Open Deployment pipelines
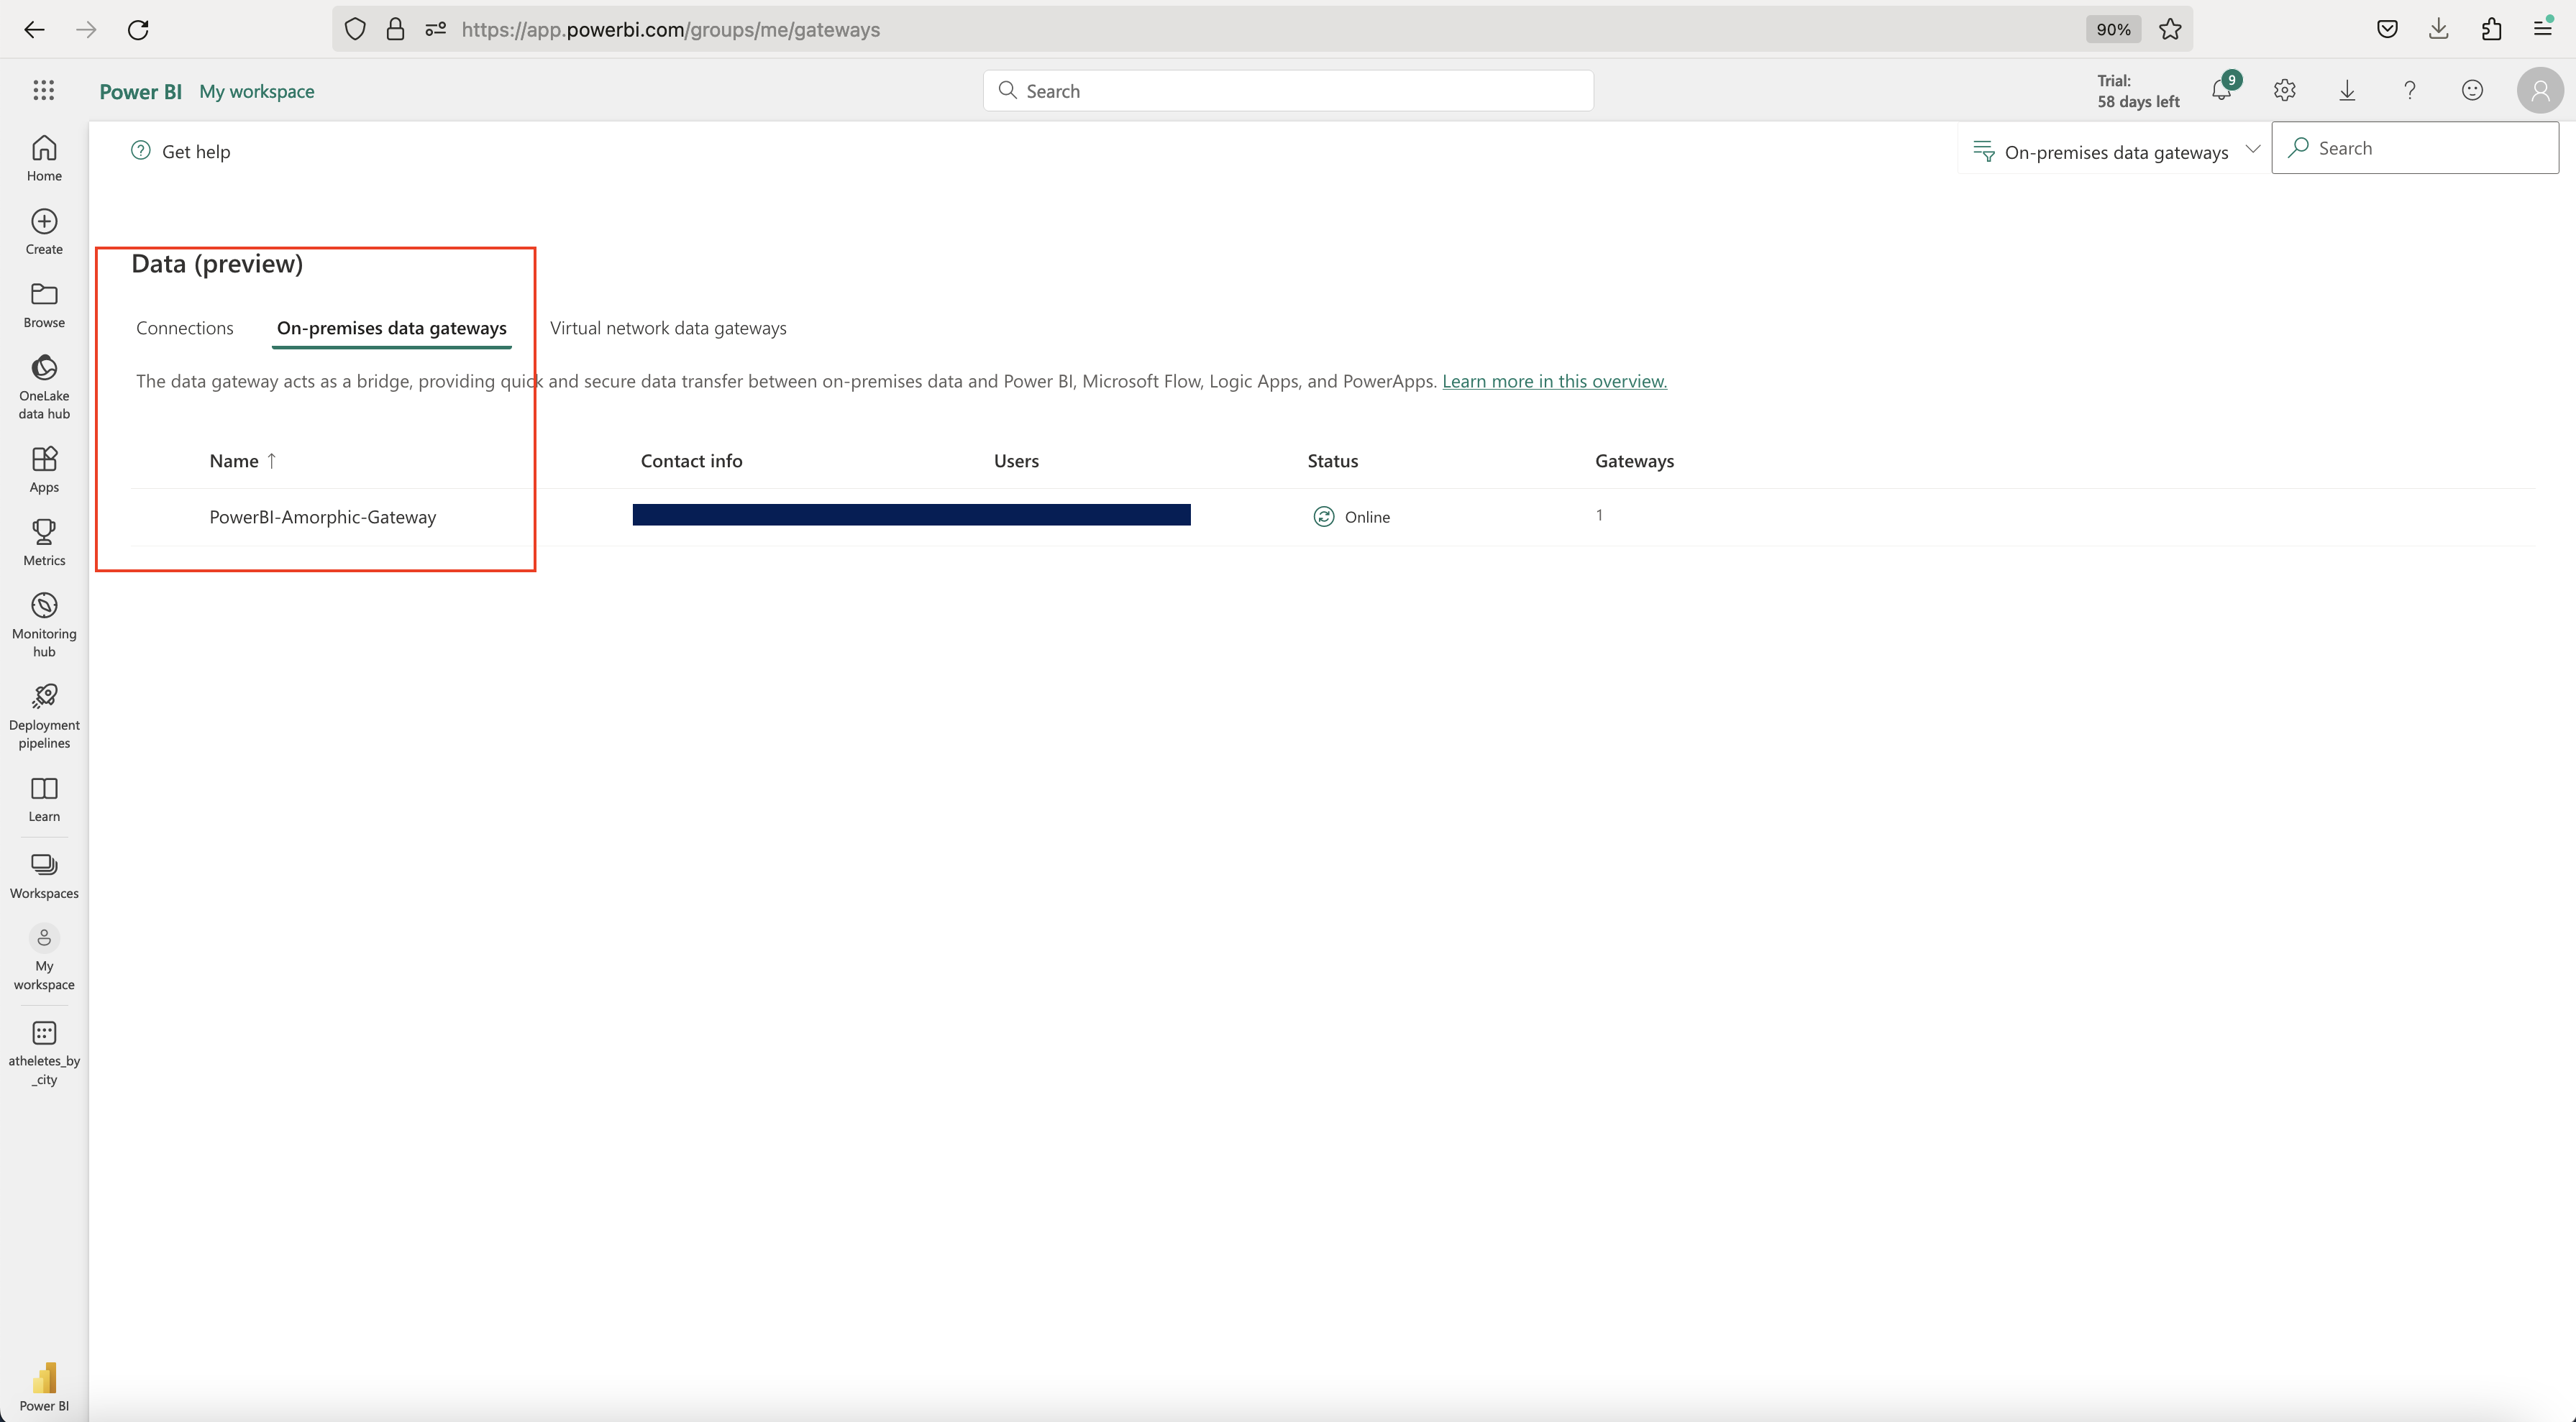The image size is (2576, 1422). pyautogui.click(x=44, y=717)
